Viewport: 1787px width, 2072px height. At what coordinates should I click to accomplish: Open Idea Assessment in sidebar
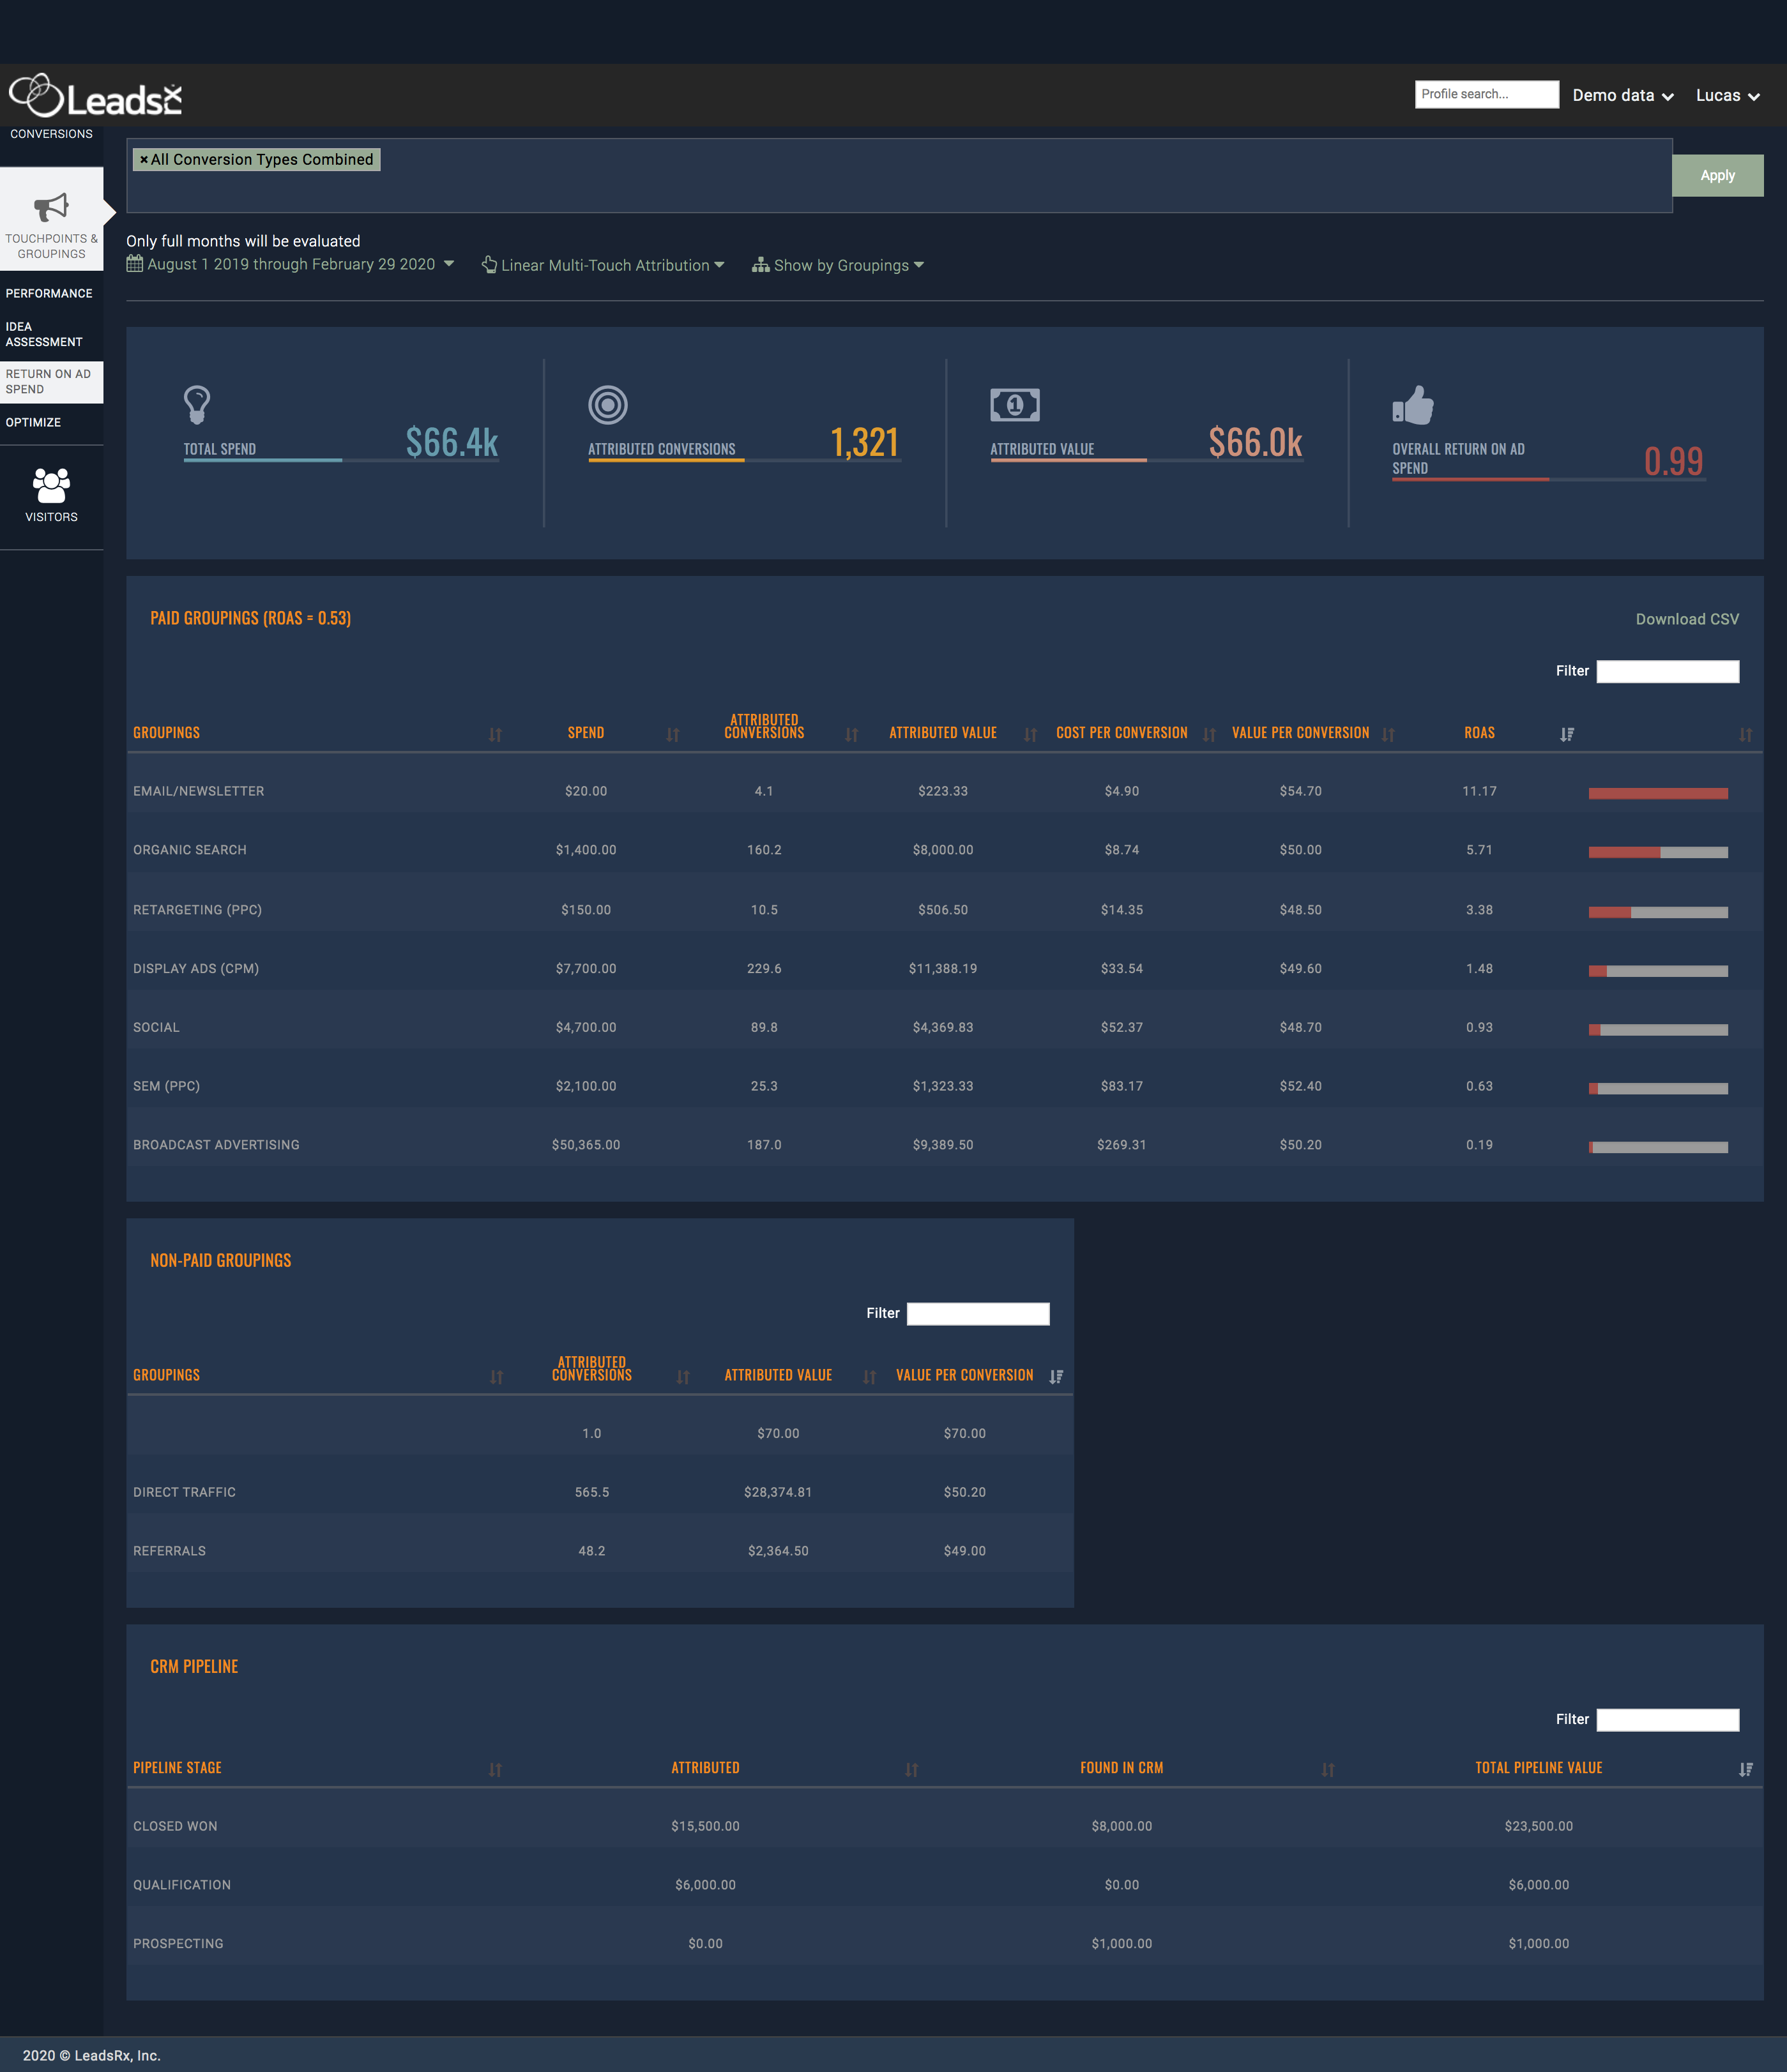44,334
